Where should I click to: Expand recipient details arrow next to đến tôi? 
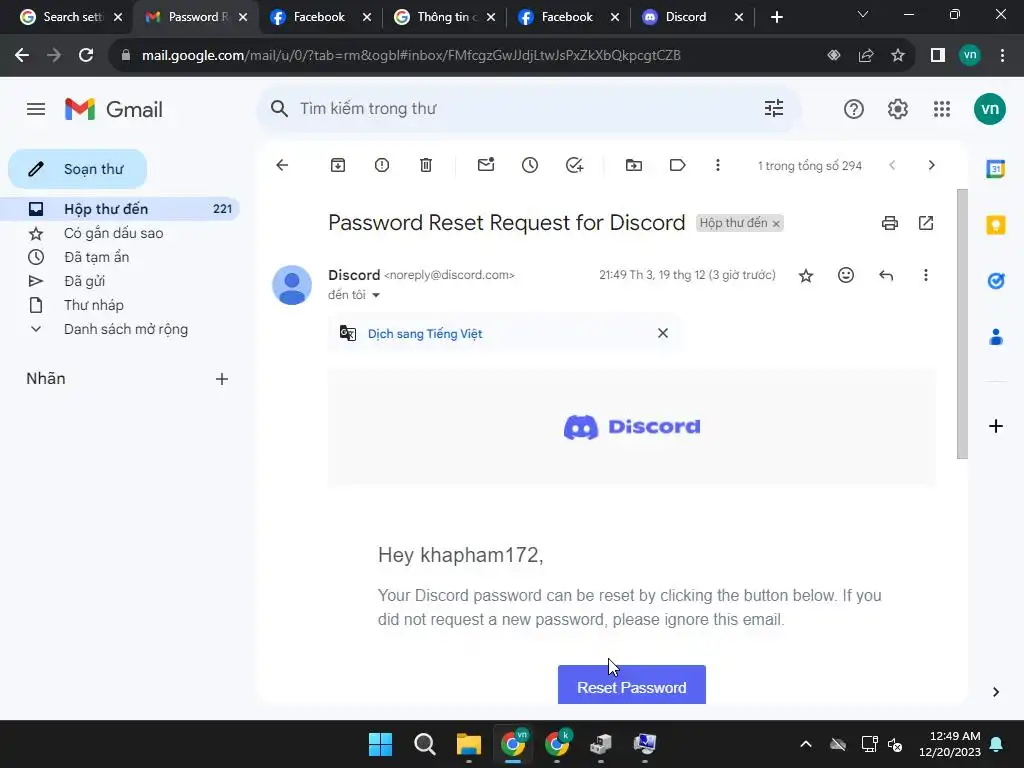376,296
